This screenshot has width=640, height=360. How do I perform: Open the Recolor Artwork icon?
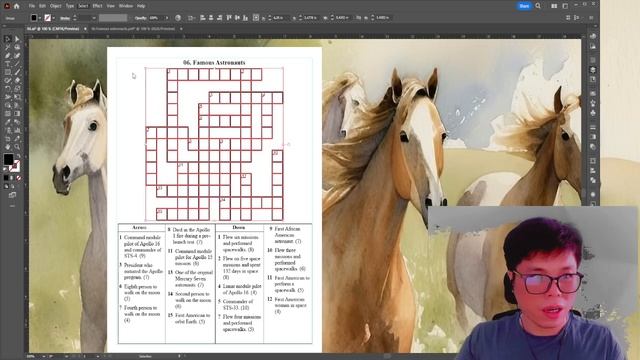[x=178, y=18]
